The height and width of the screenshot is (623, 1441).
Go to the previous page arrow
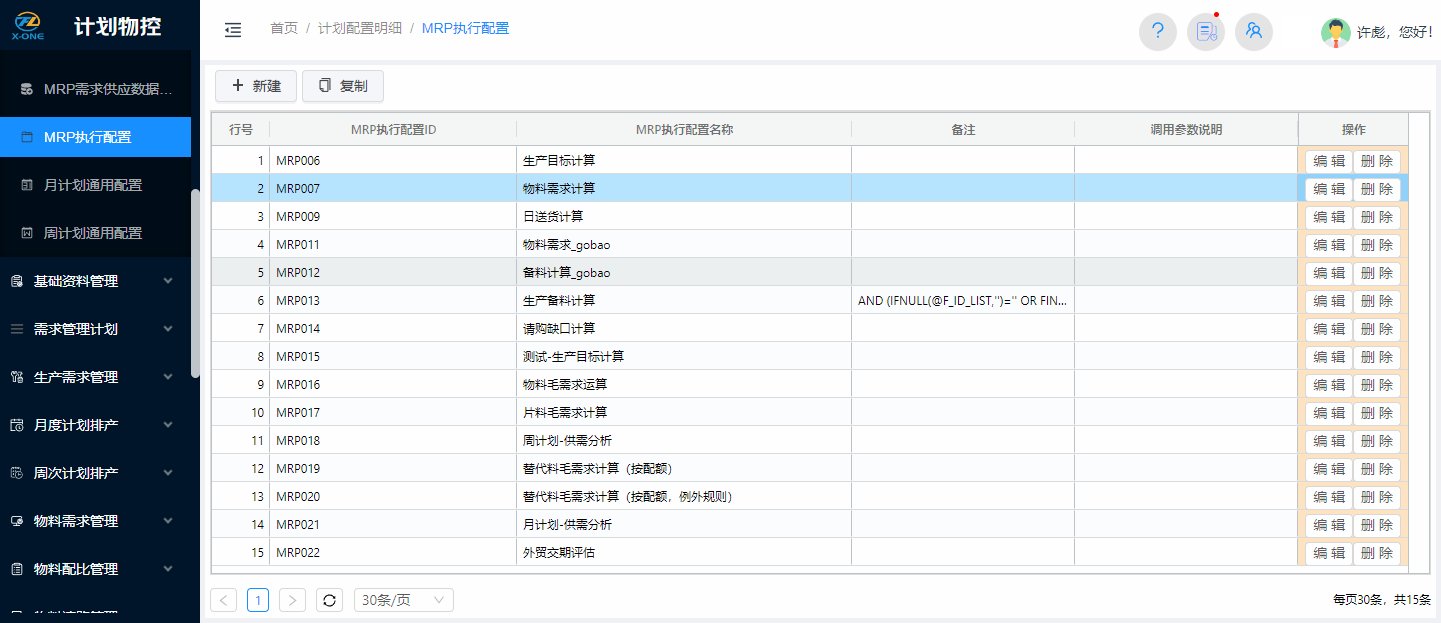[x=224, y=600]
